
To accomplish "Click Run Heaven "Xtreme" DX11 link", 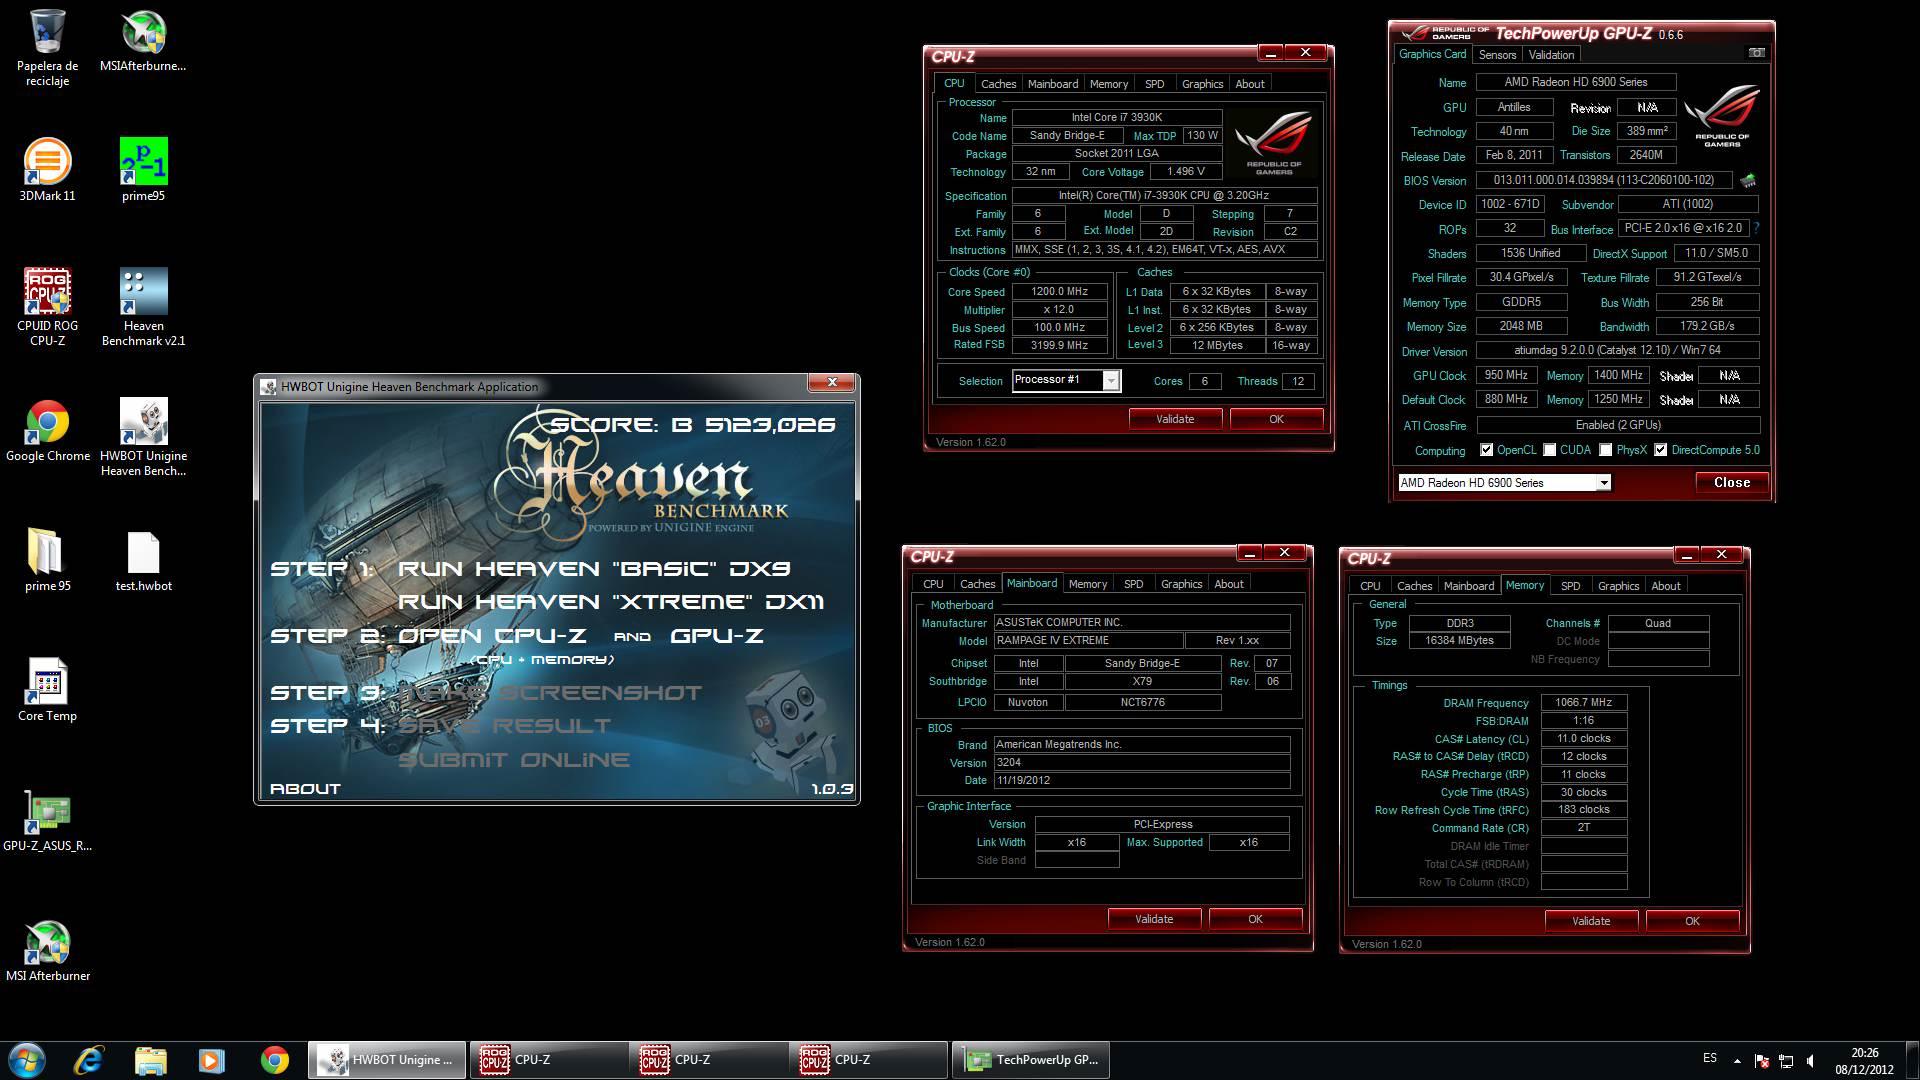I will point(611,602).
